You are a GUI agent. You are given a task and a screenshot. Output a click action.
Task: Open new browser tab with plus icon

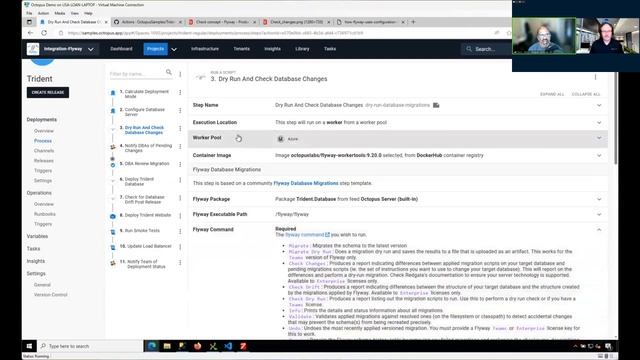coord(413,22)
